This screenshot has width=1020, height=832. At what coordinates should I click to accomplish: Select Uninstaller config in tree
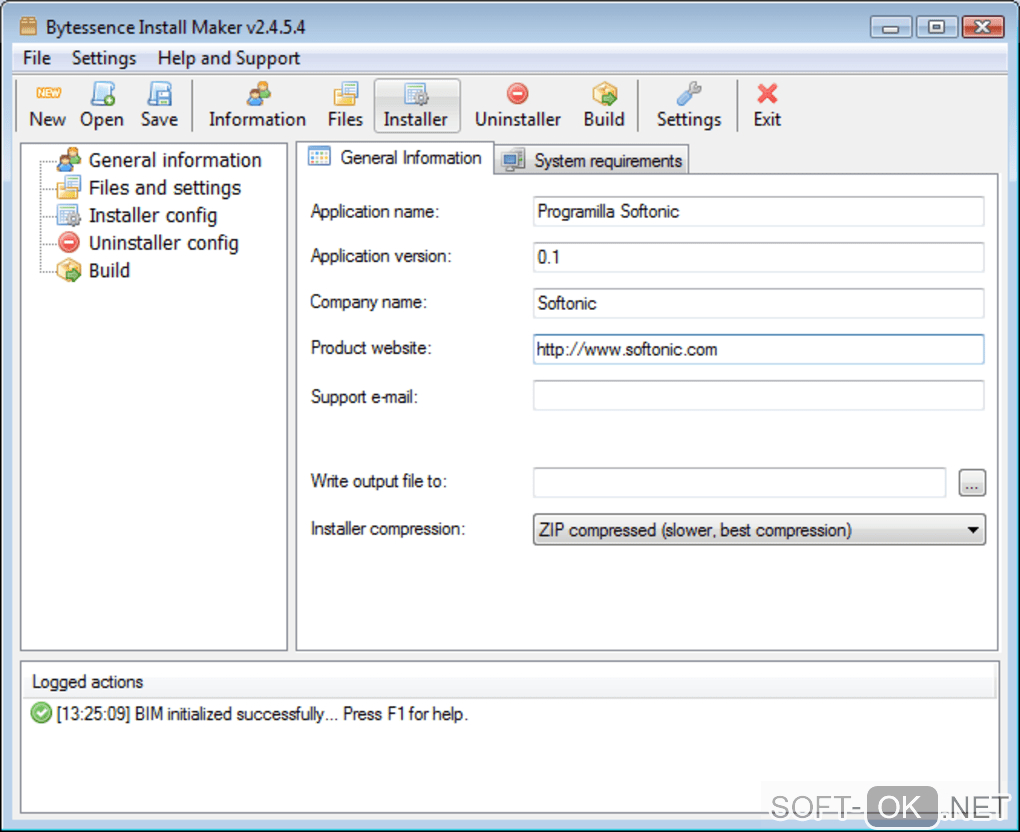(x=163, y=243)
